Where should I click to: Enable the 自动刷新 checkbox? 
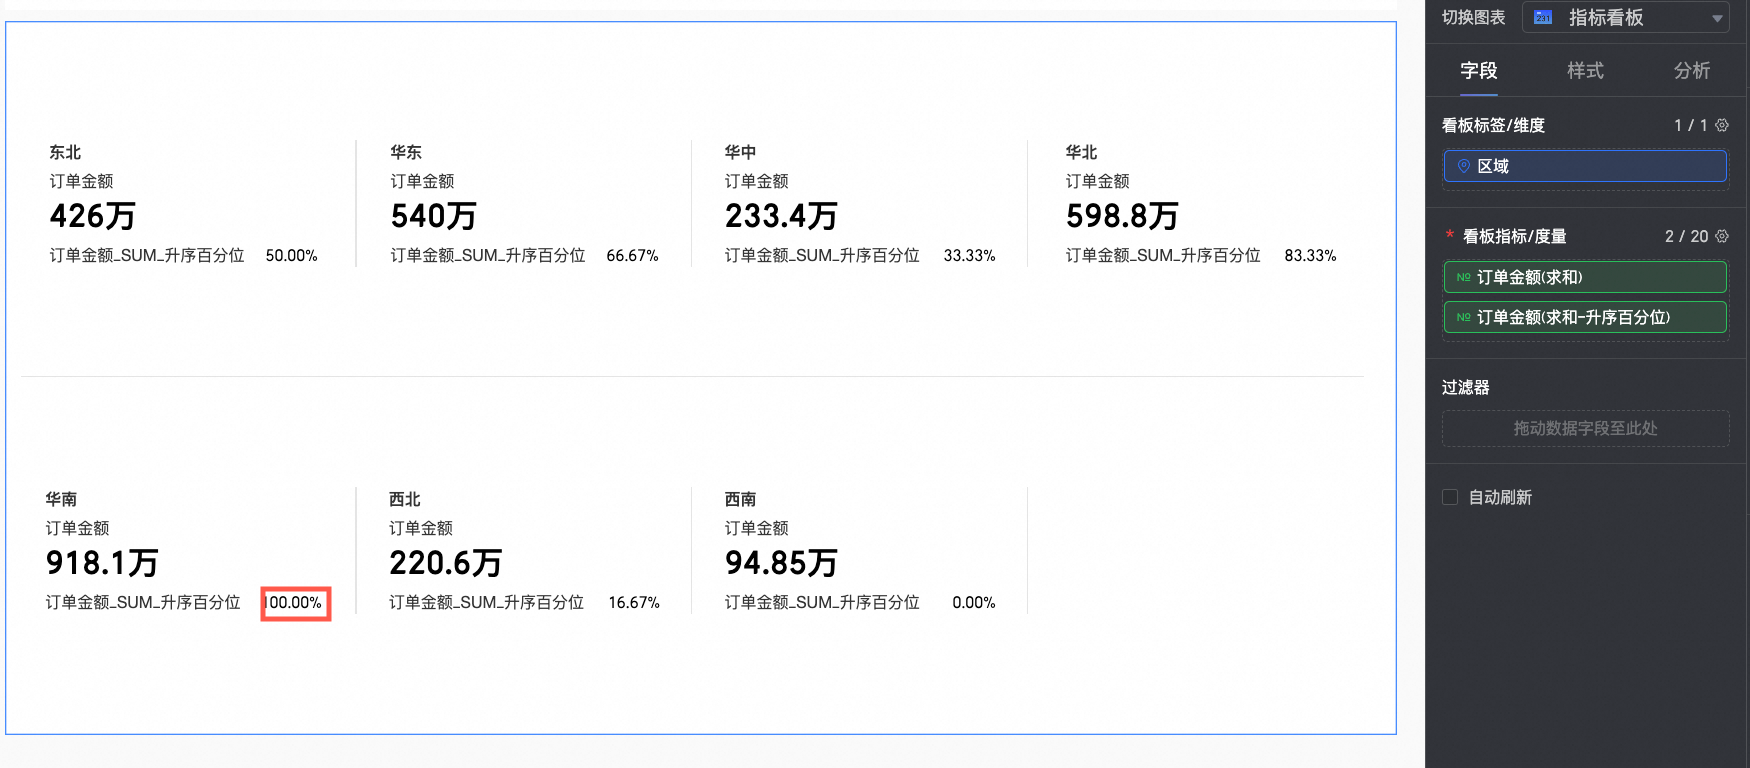point(1450,497)
